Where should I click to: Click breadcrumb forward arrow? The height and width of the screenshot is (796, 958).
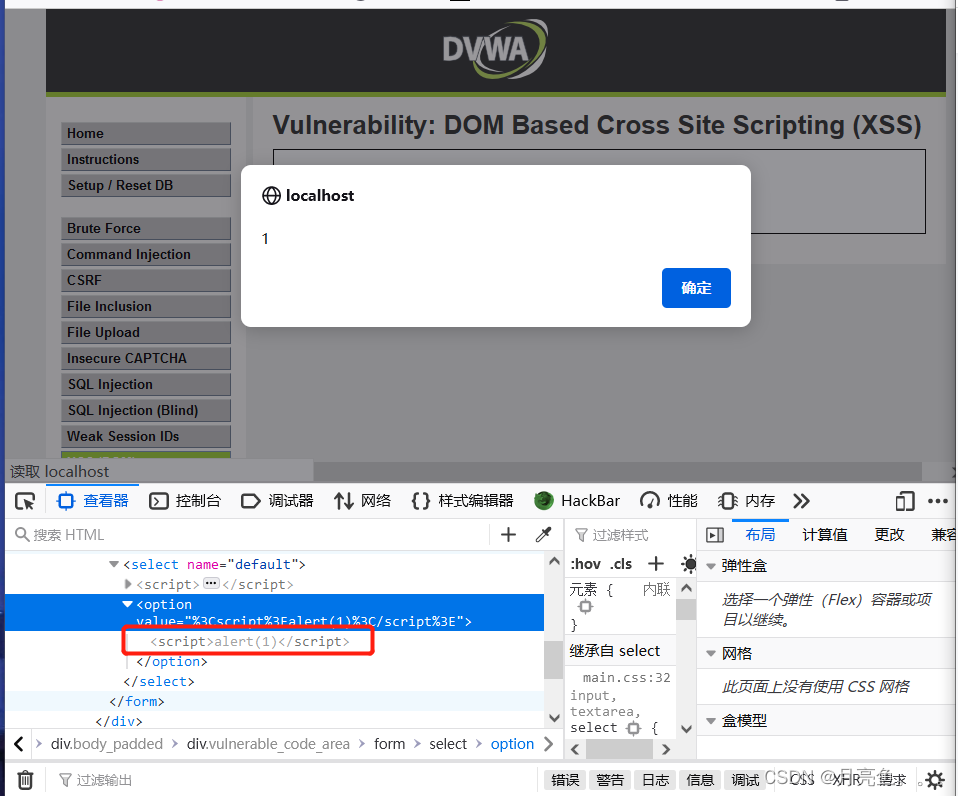[x=548, y=744]
